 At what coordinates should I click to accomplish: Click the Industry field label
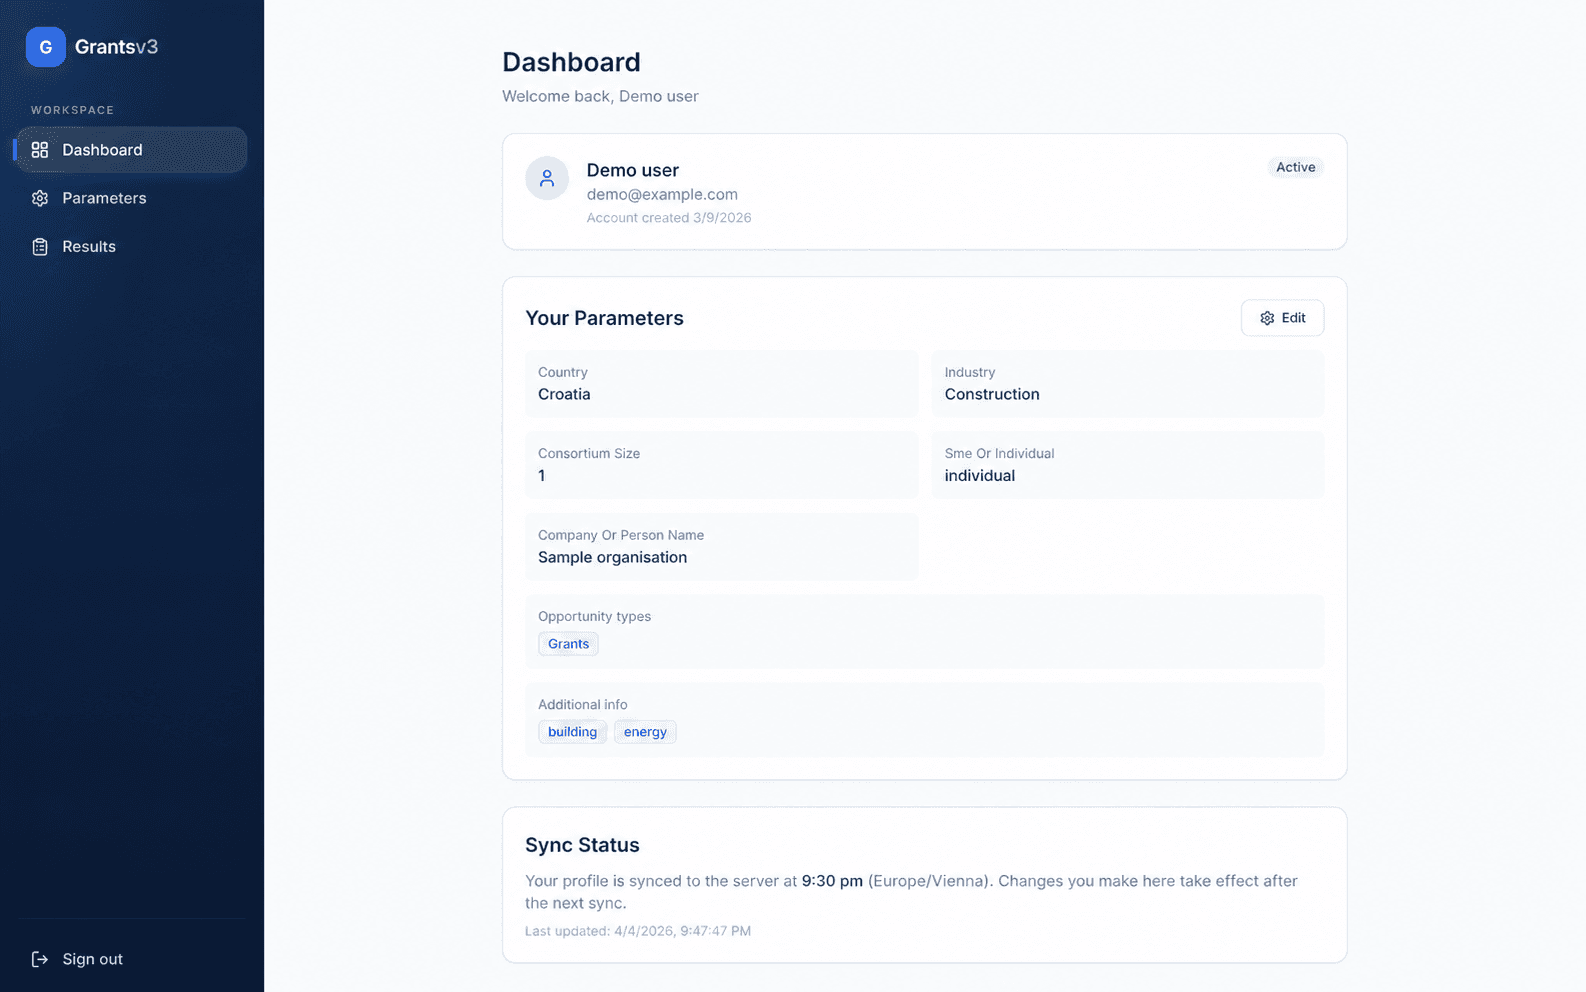coord(970,372)
